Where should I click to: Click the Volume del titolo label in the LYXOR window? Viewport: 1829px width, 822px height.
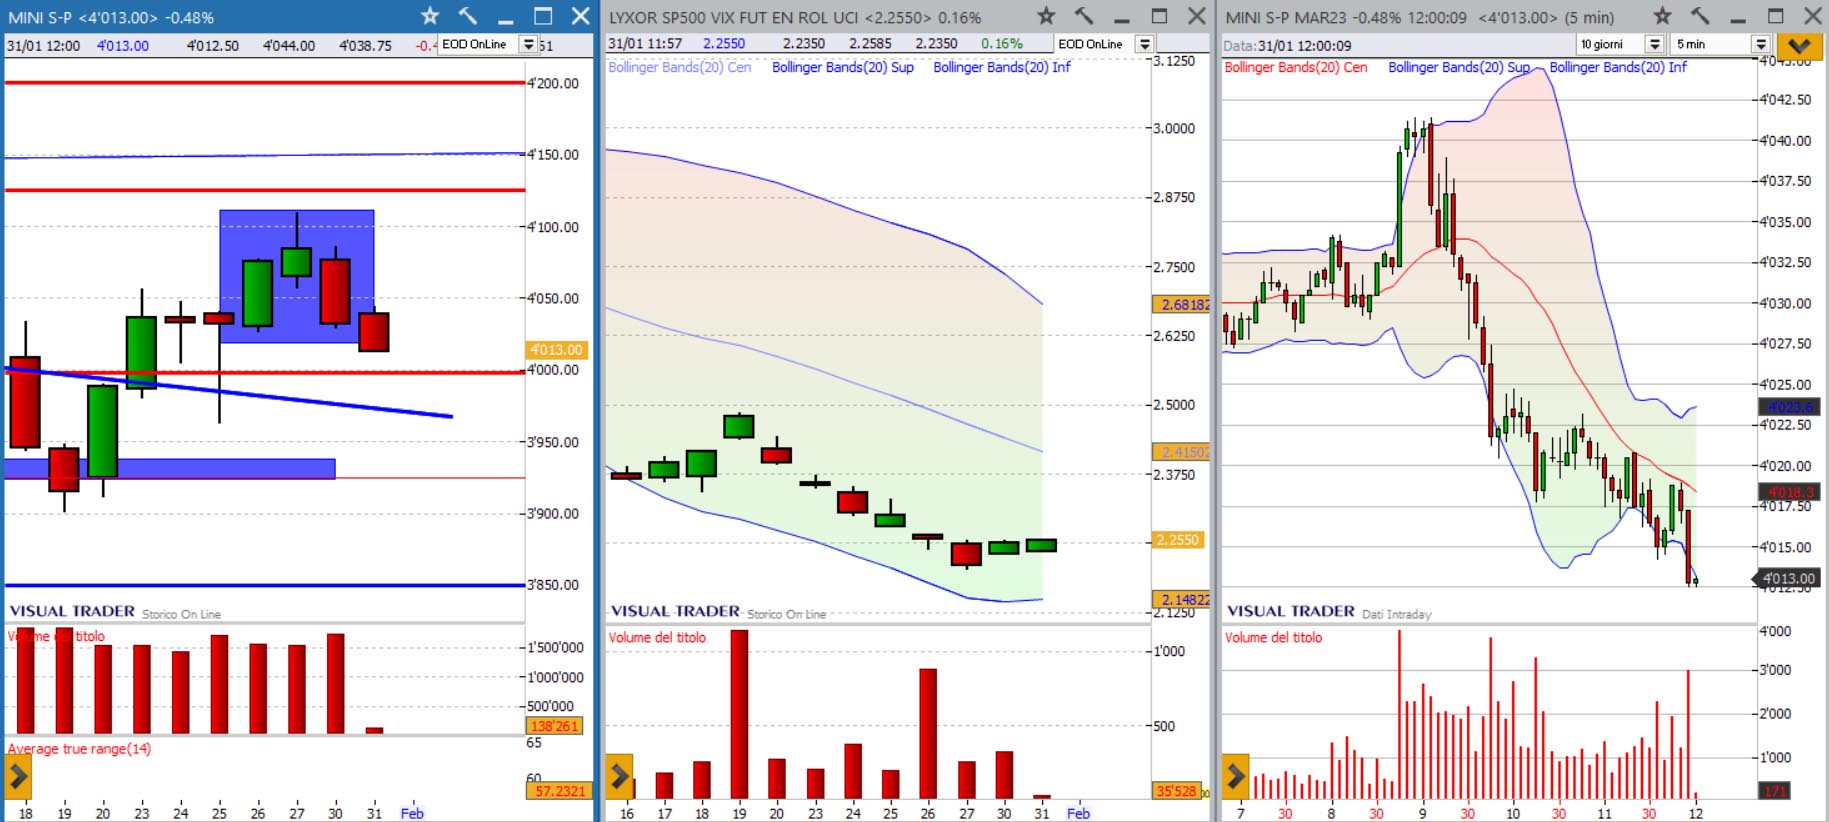[x=657, y=637]
